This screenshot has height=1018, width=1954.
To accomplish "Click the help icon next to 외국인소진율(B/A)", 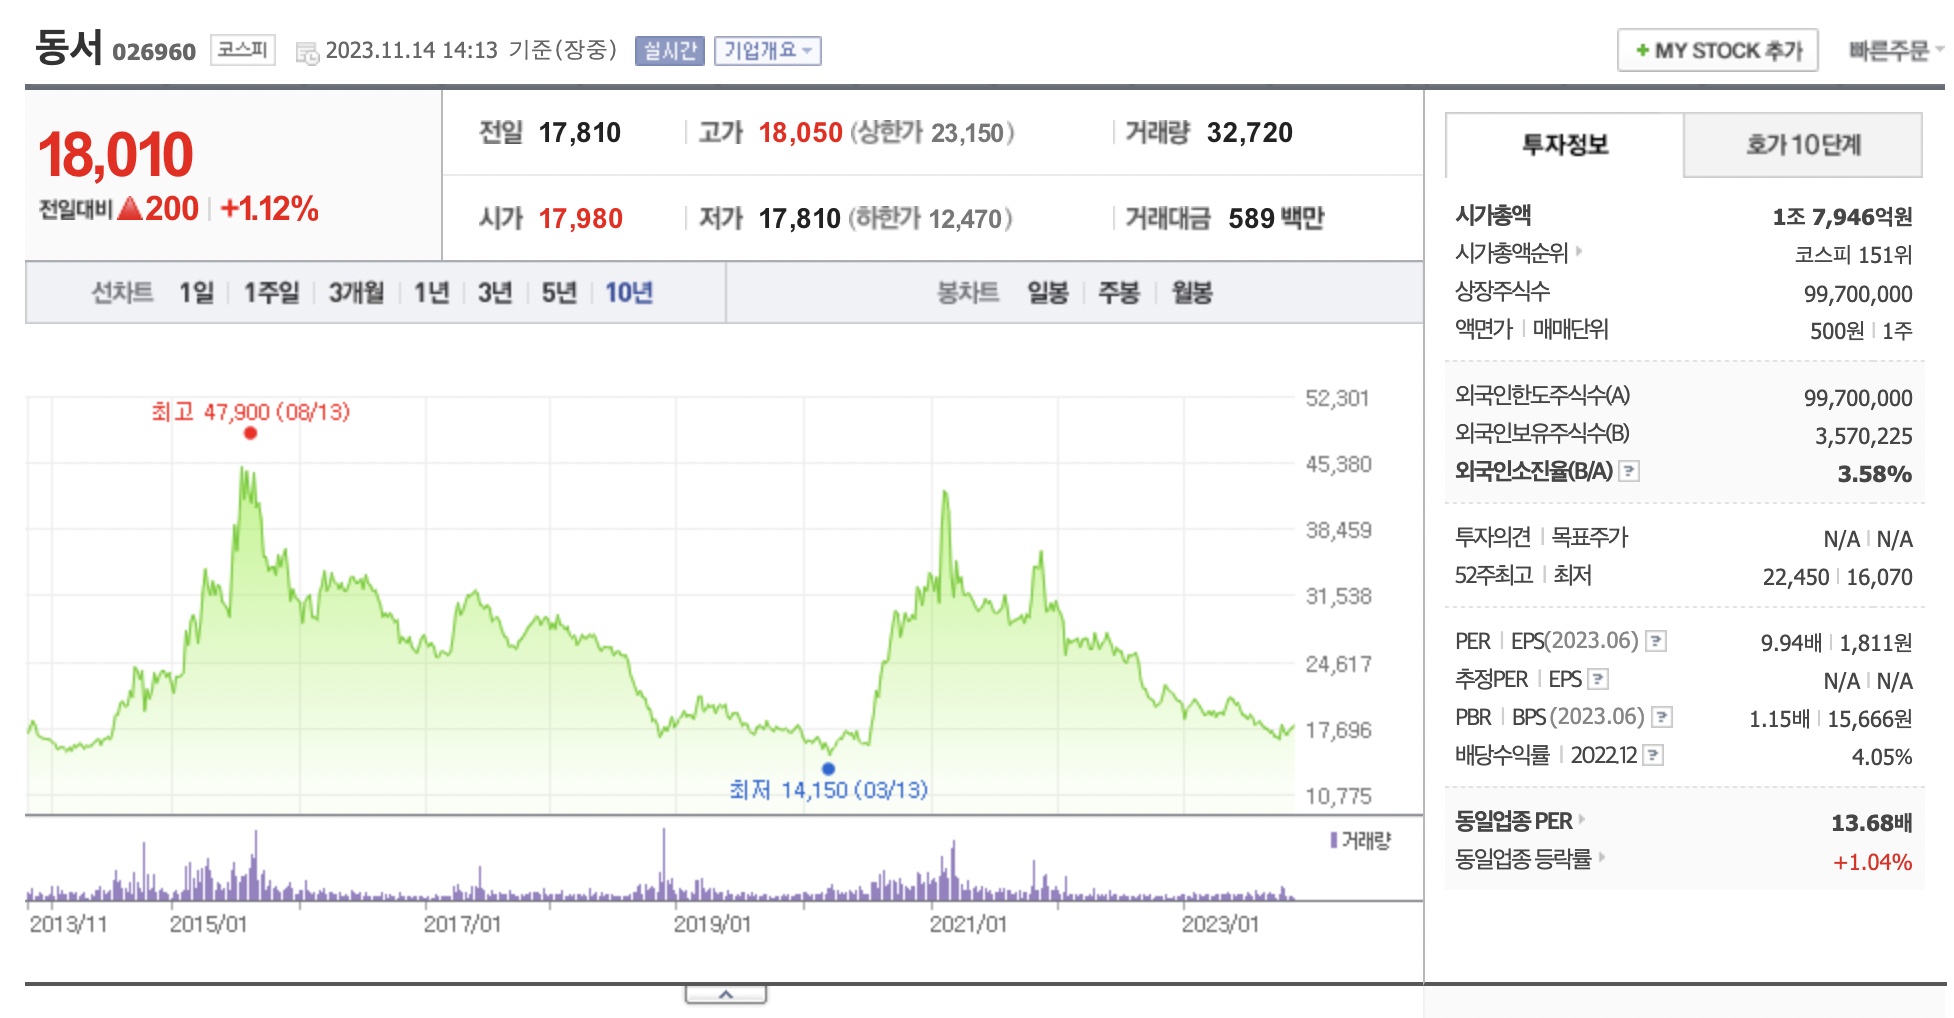I will pos(1629,471).
